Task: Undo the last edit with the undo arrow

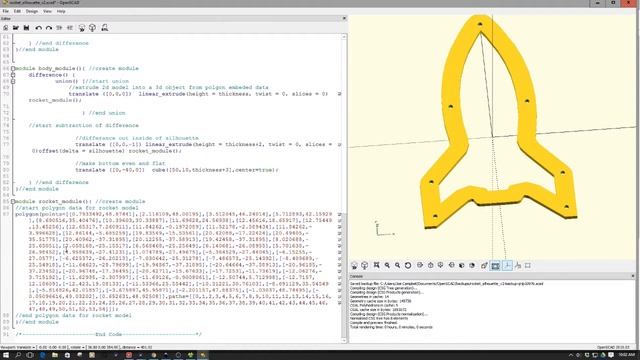Action: click(38, 28)
